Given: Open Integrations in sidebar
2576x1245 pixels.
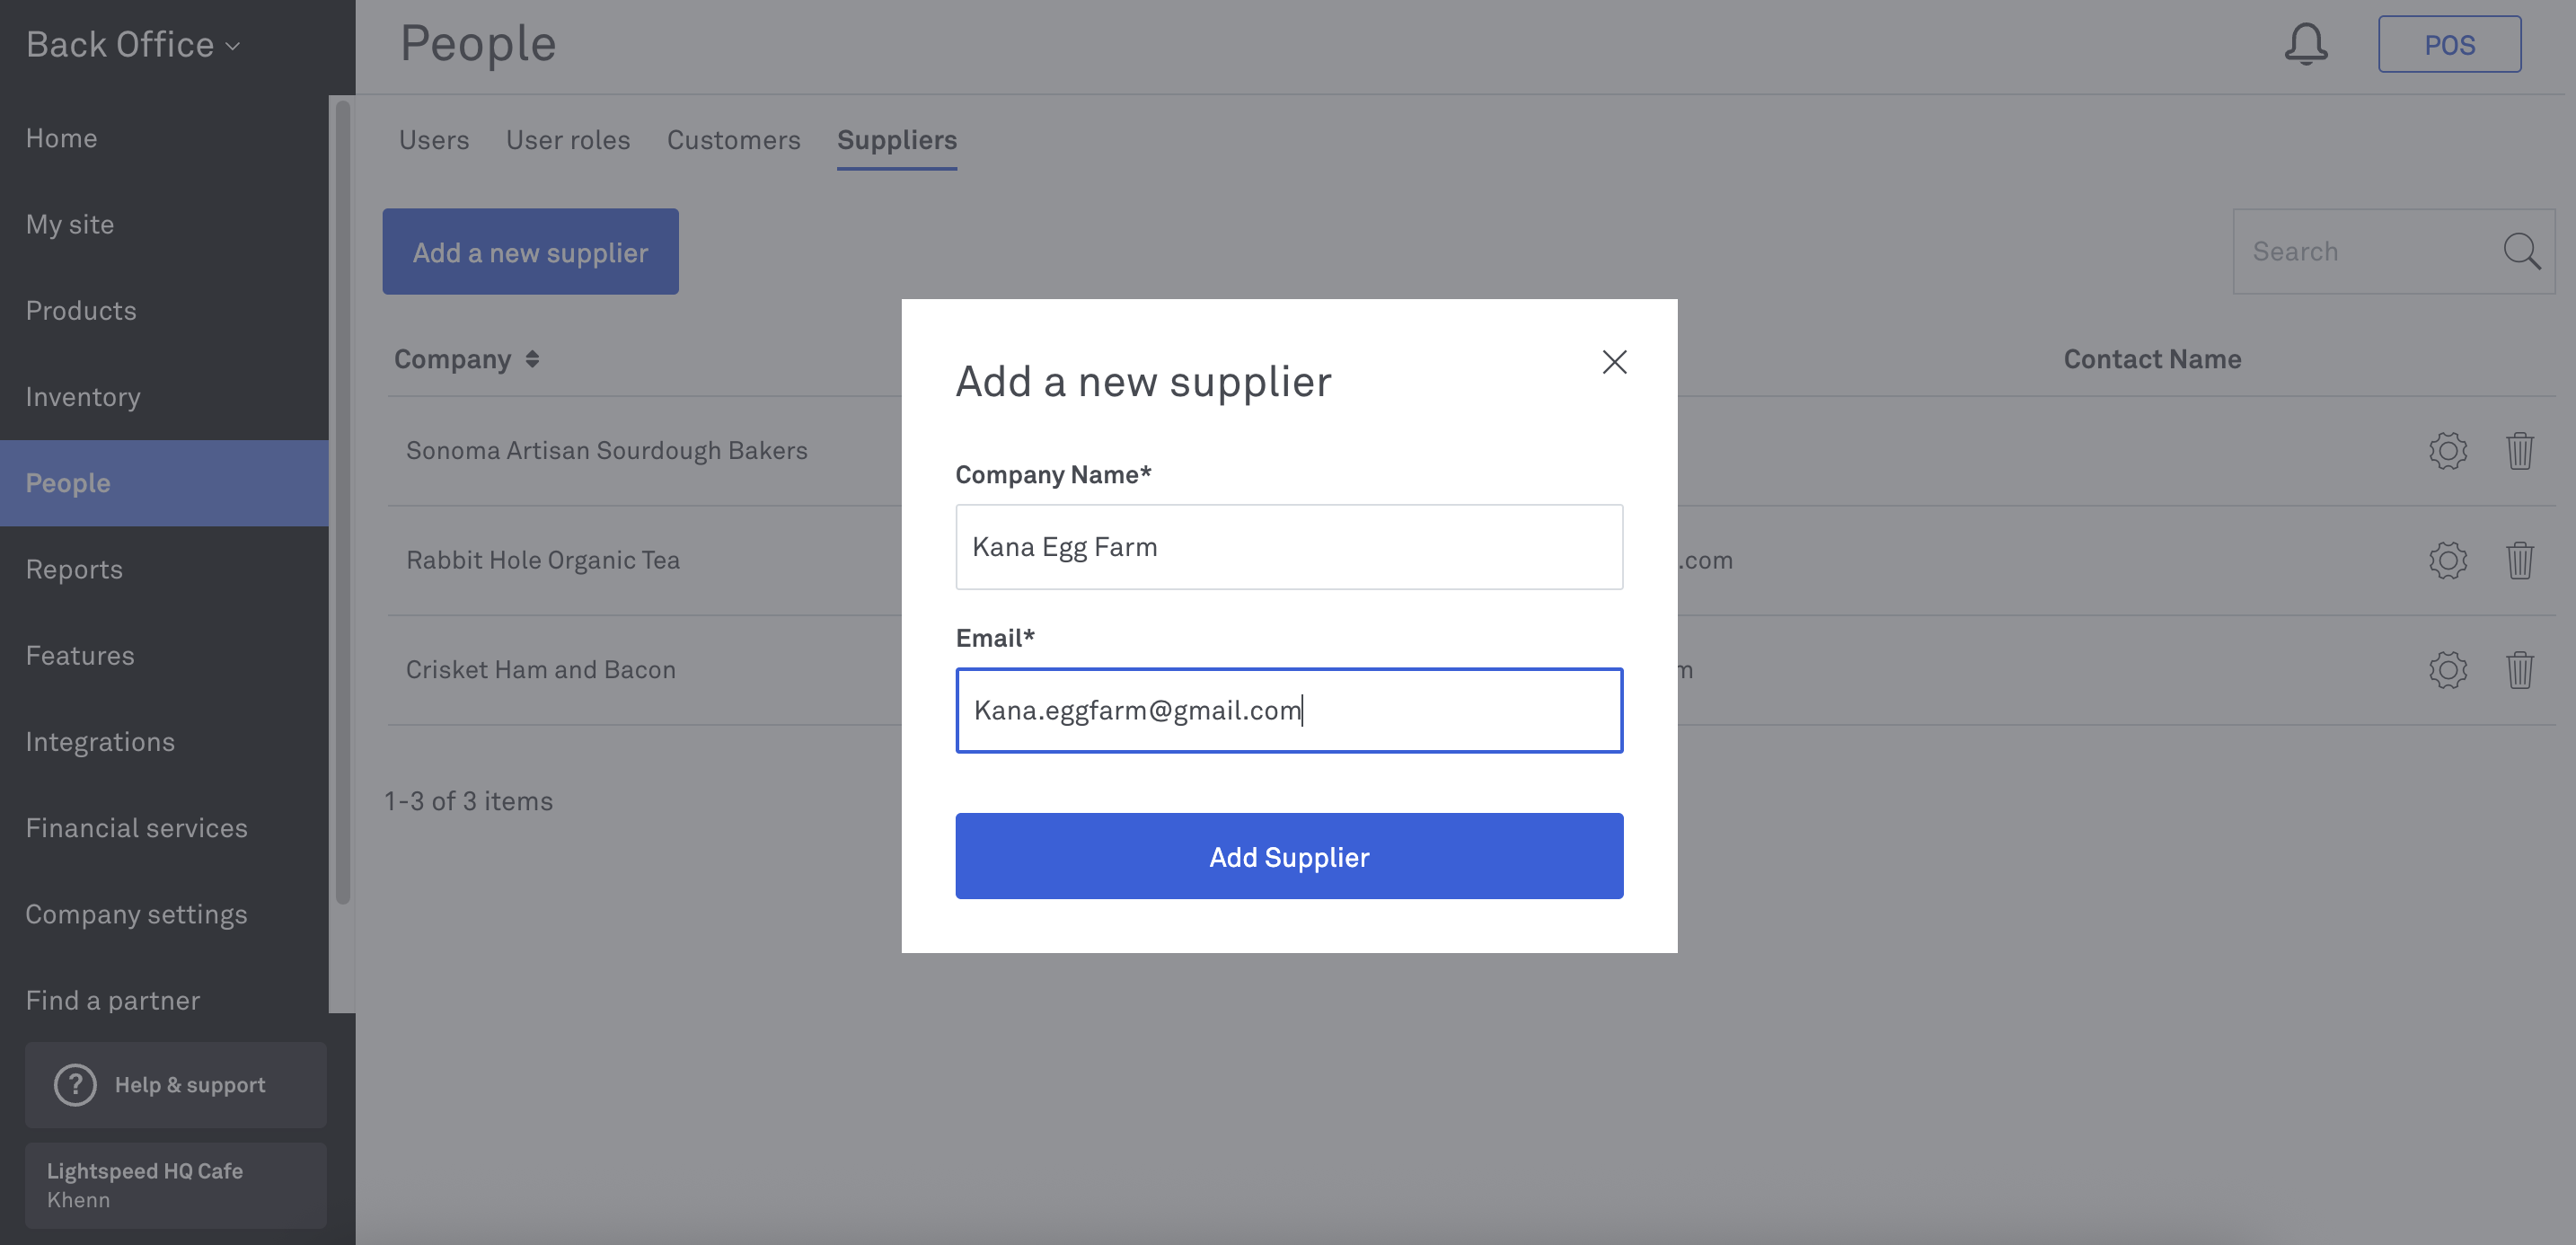Looking at the screenshot, I should (x=164, y=742).
